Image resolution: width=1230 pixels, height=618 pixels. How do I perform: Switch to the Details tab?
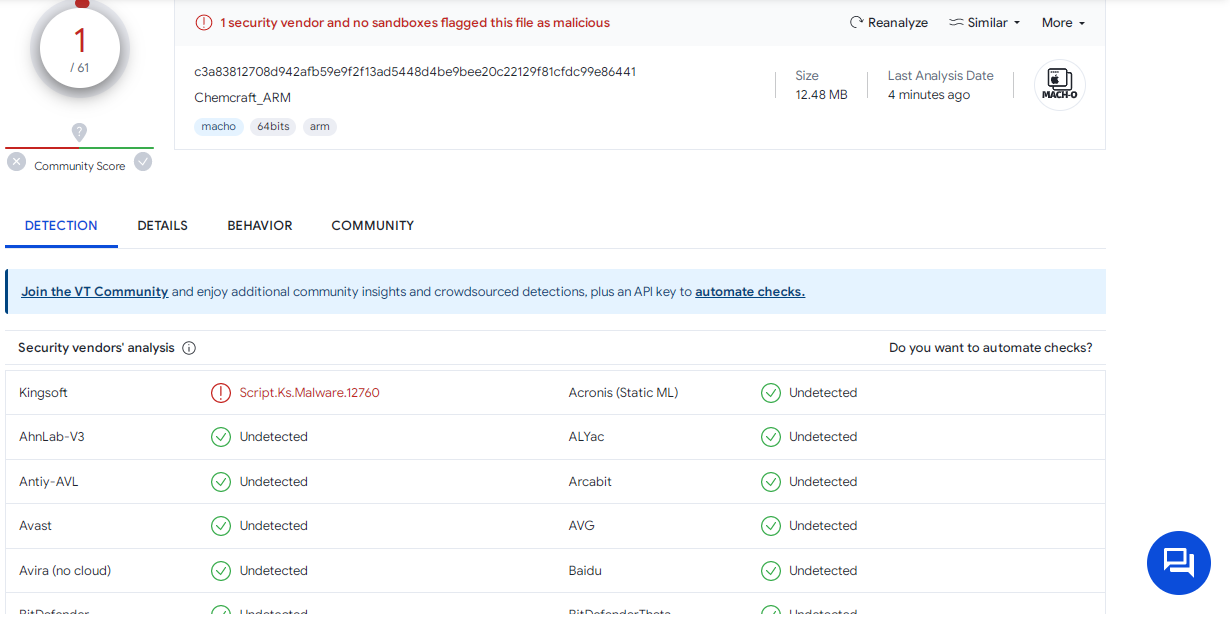pos(162,226)
